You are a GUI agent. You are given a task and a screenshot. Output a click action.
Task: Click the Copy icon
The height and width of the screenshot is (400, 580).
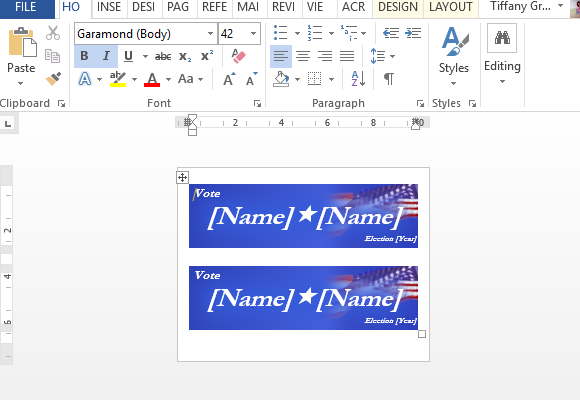click(x=53, y=56)
